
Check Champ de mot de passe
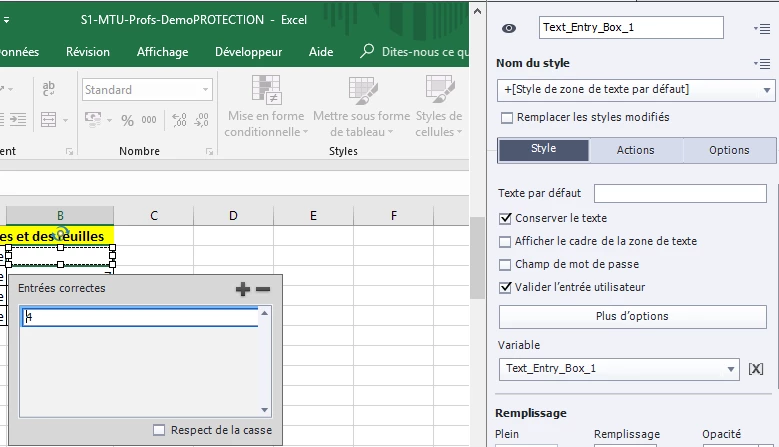505,264
